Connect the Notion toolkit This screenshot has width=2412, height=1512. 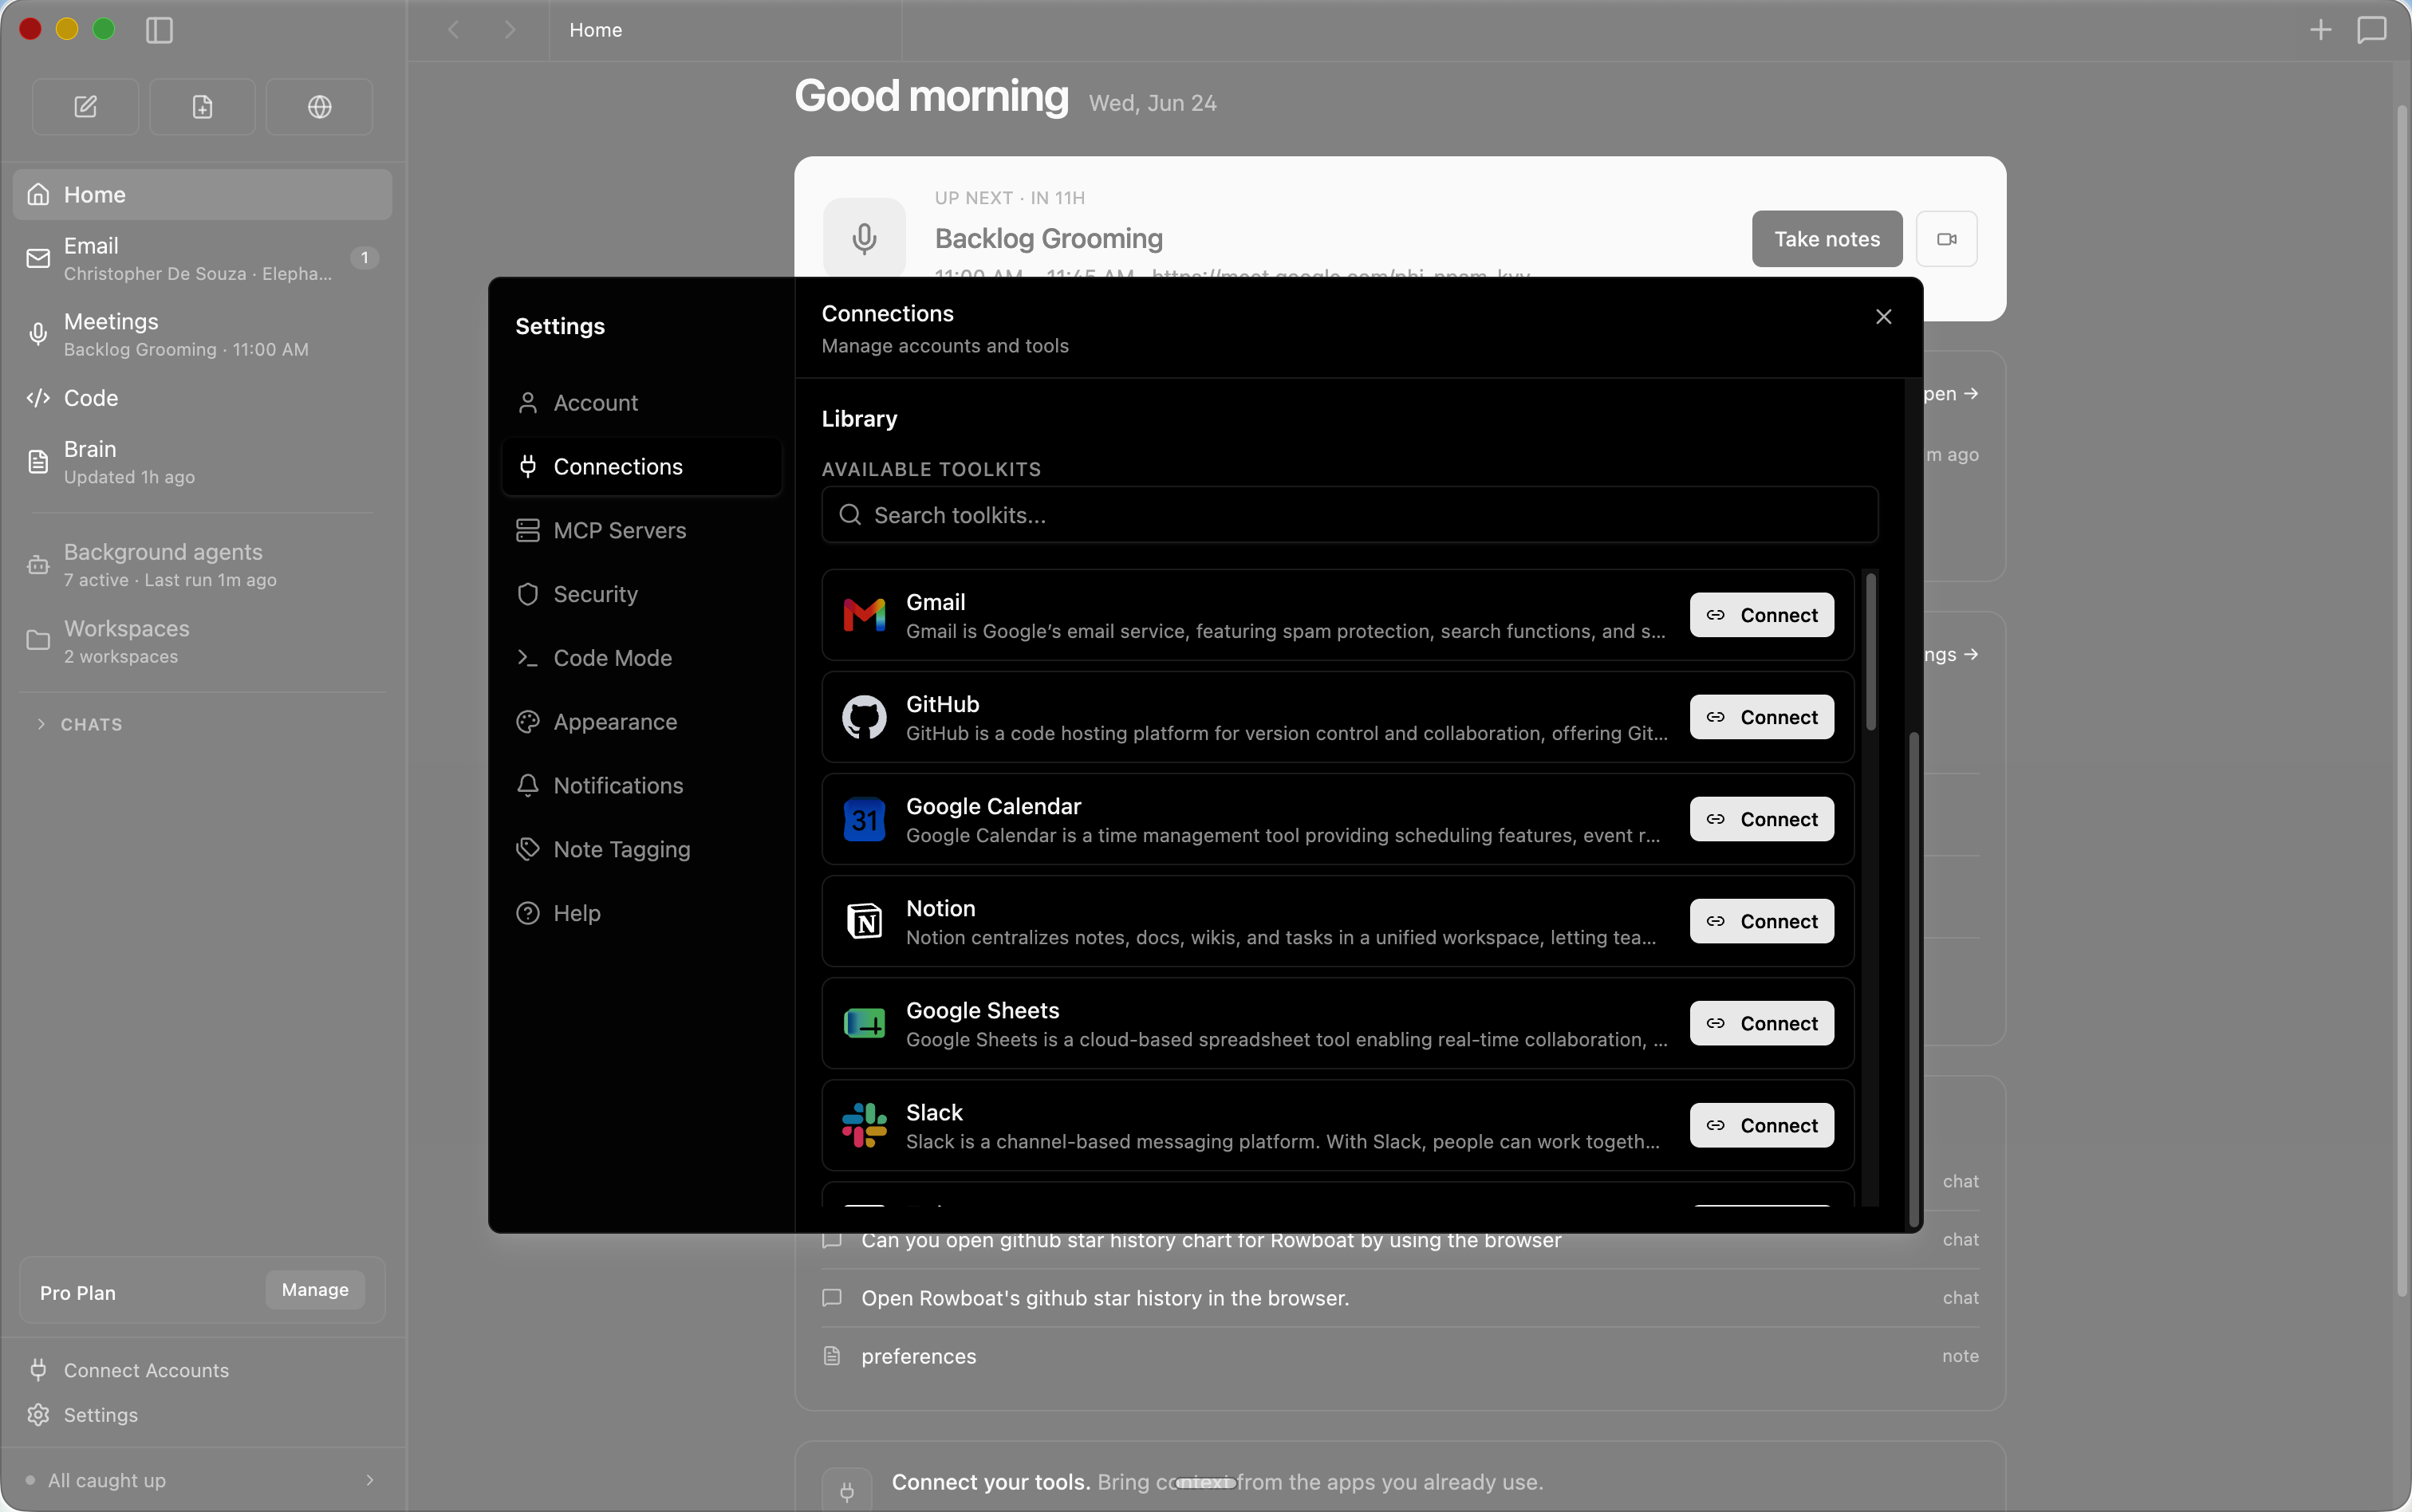[1761, 921]
